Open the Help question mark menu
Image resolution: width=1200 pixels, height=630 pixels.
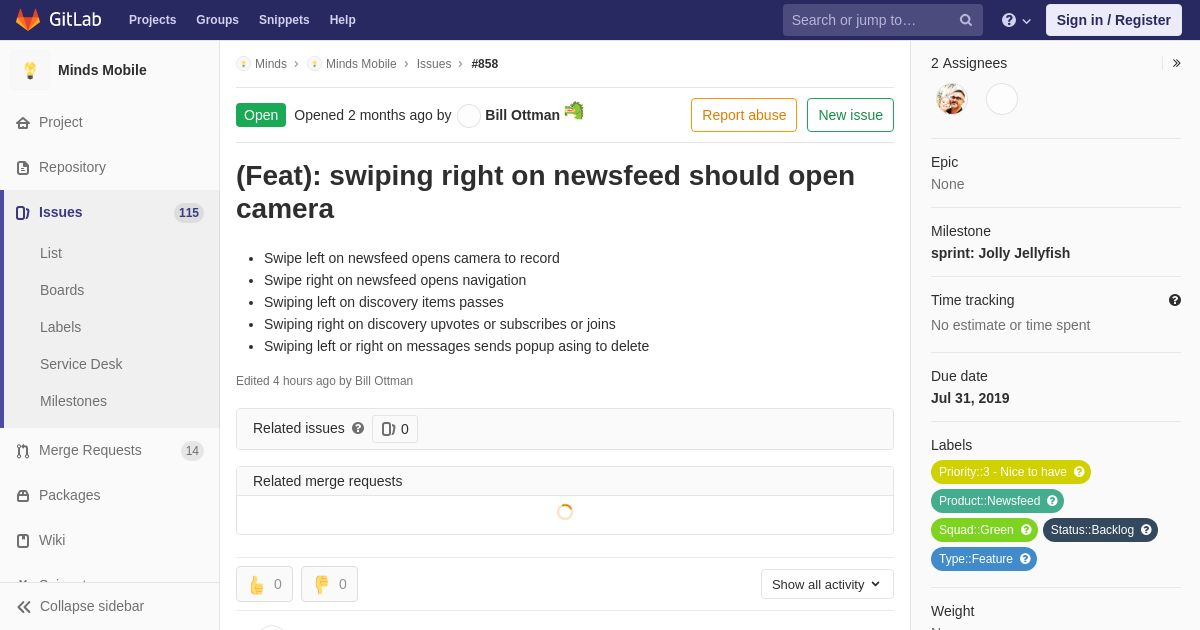click(1016, 20)
